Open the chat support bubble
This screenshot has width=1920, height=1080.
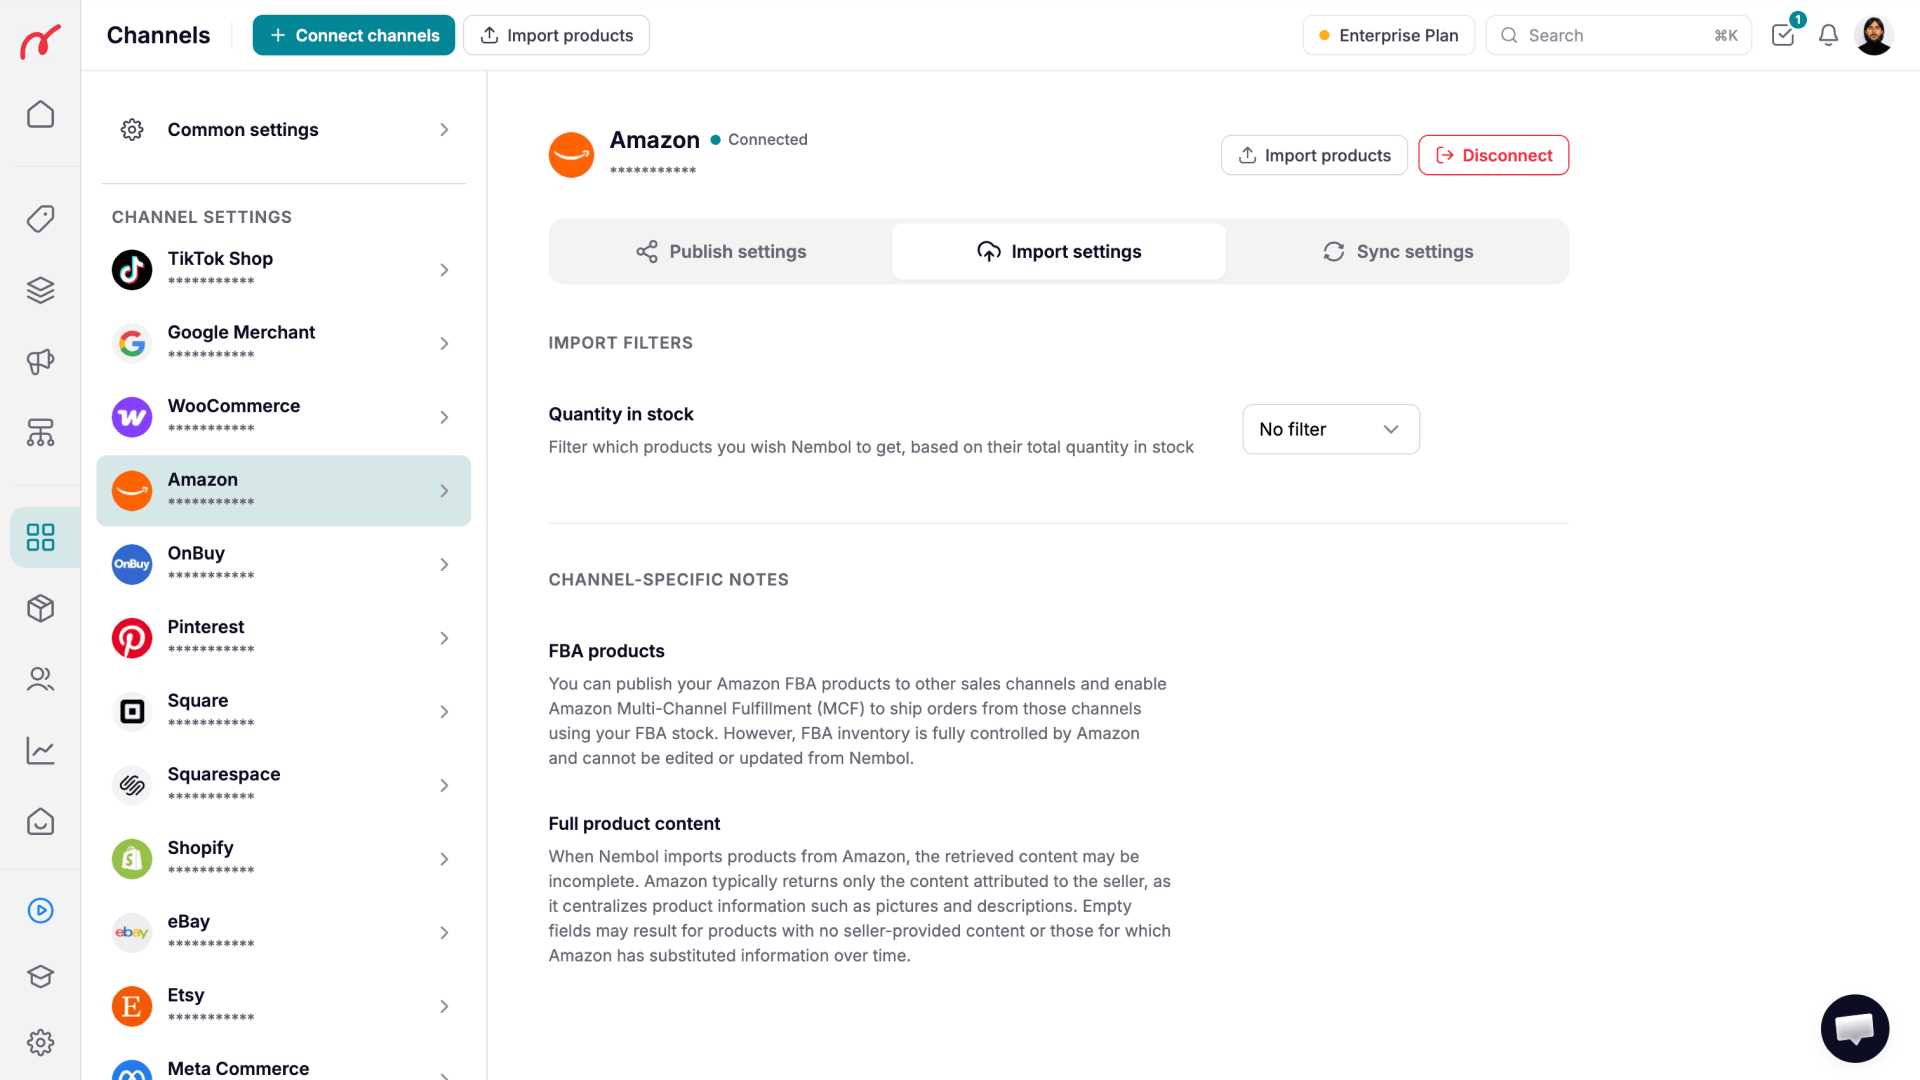tap(1854, 1028)
